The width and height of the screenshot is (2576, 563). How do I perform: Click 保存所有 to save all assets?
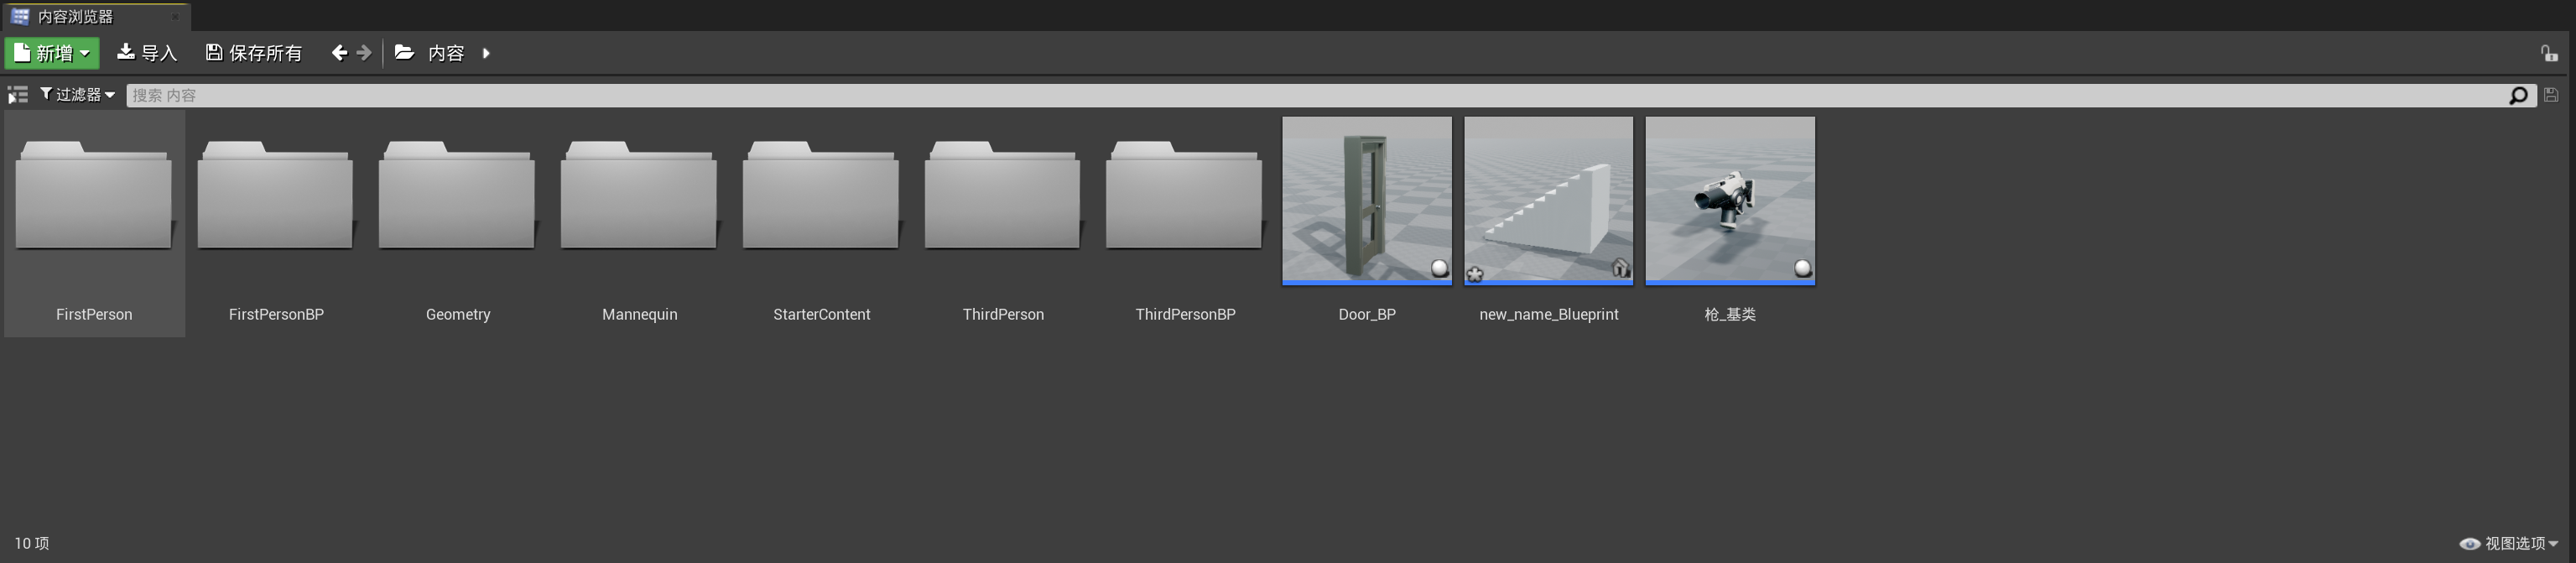254,53
